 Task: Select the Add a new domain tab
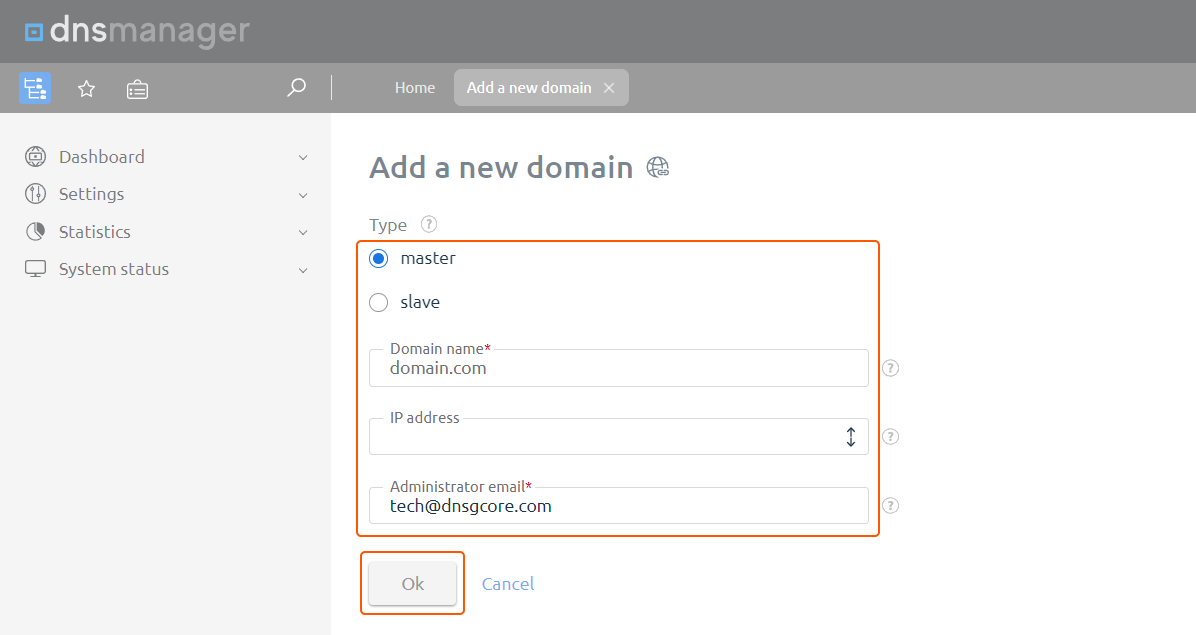pos(528,87)
